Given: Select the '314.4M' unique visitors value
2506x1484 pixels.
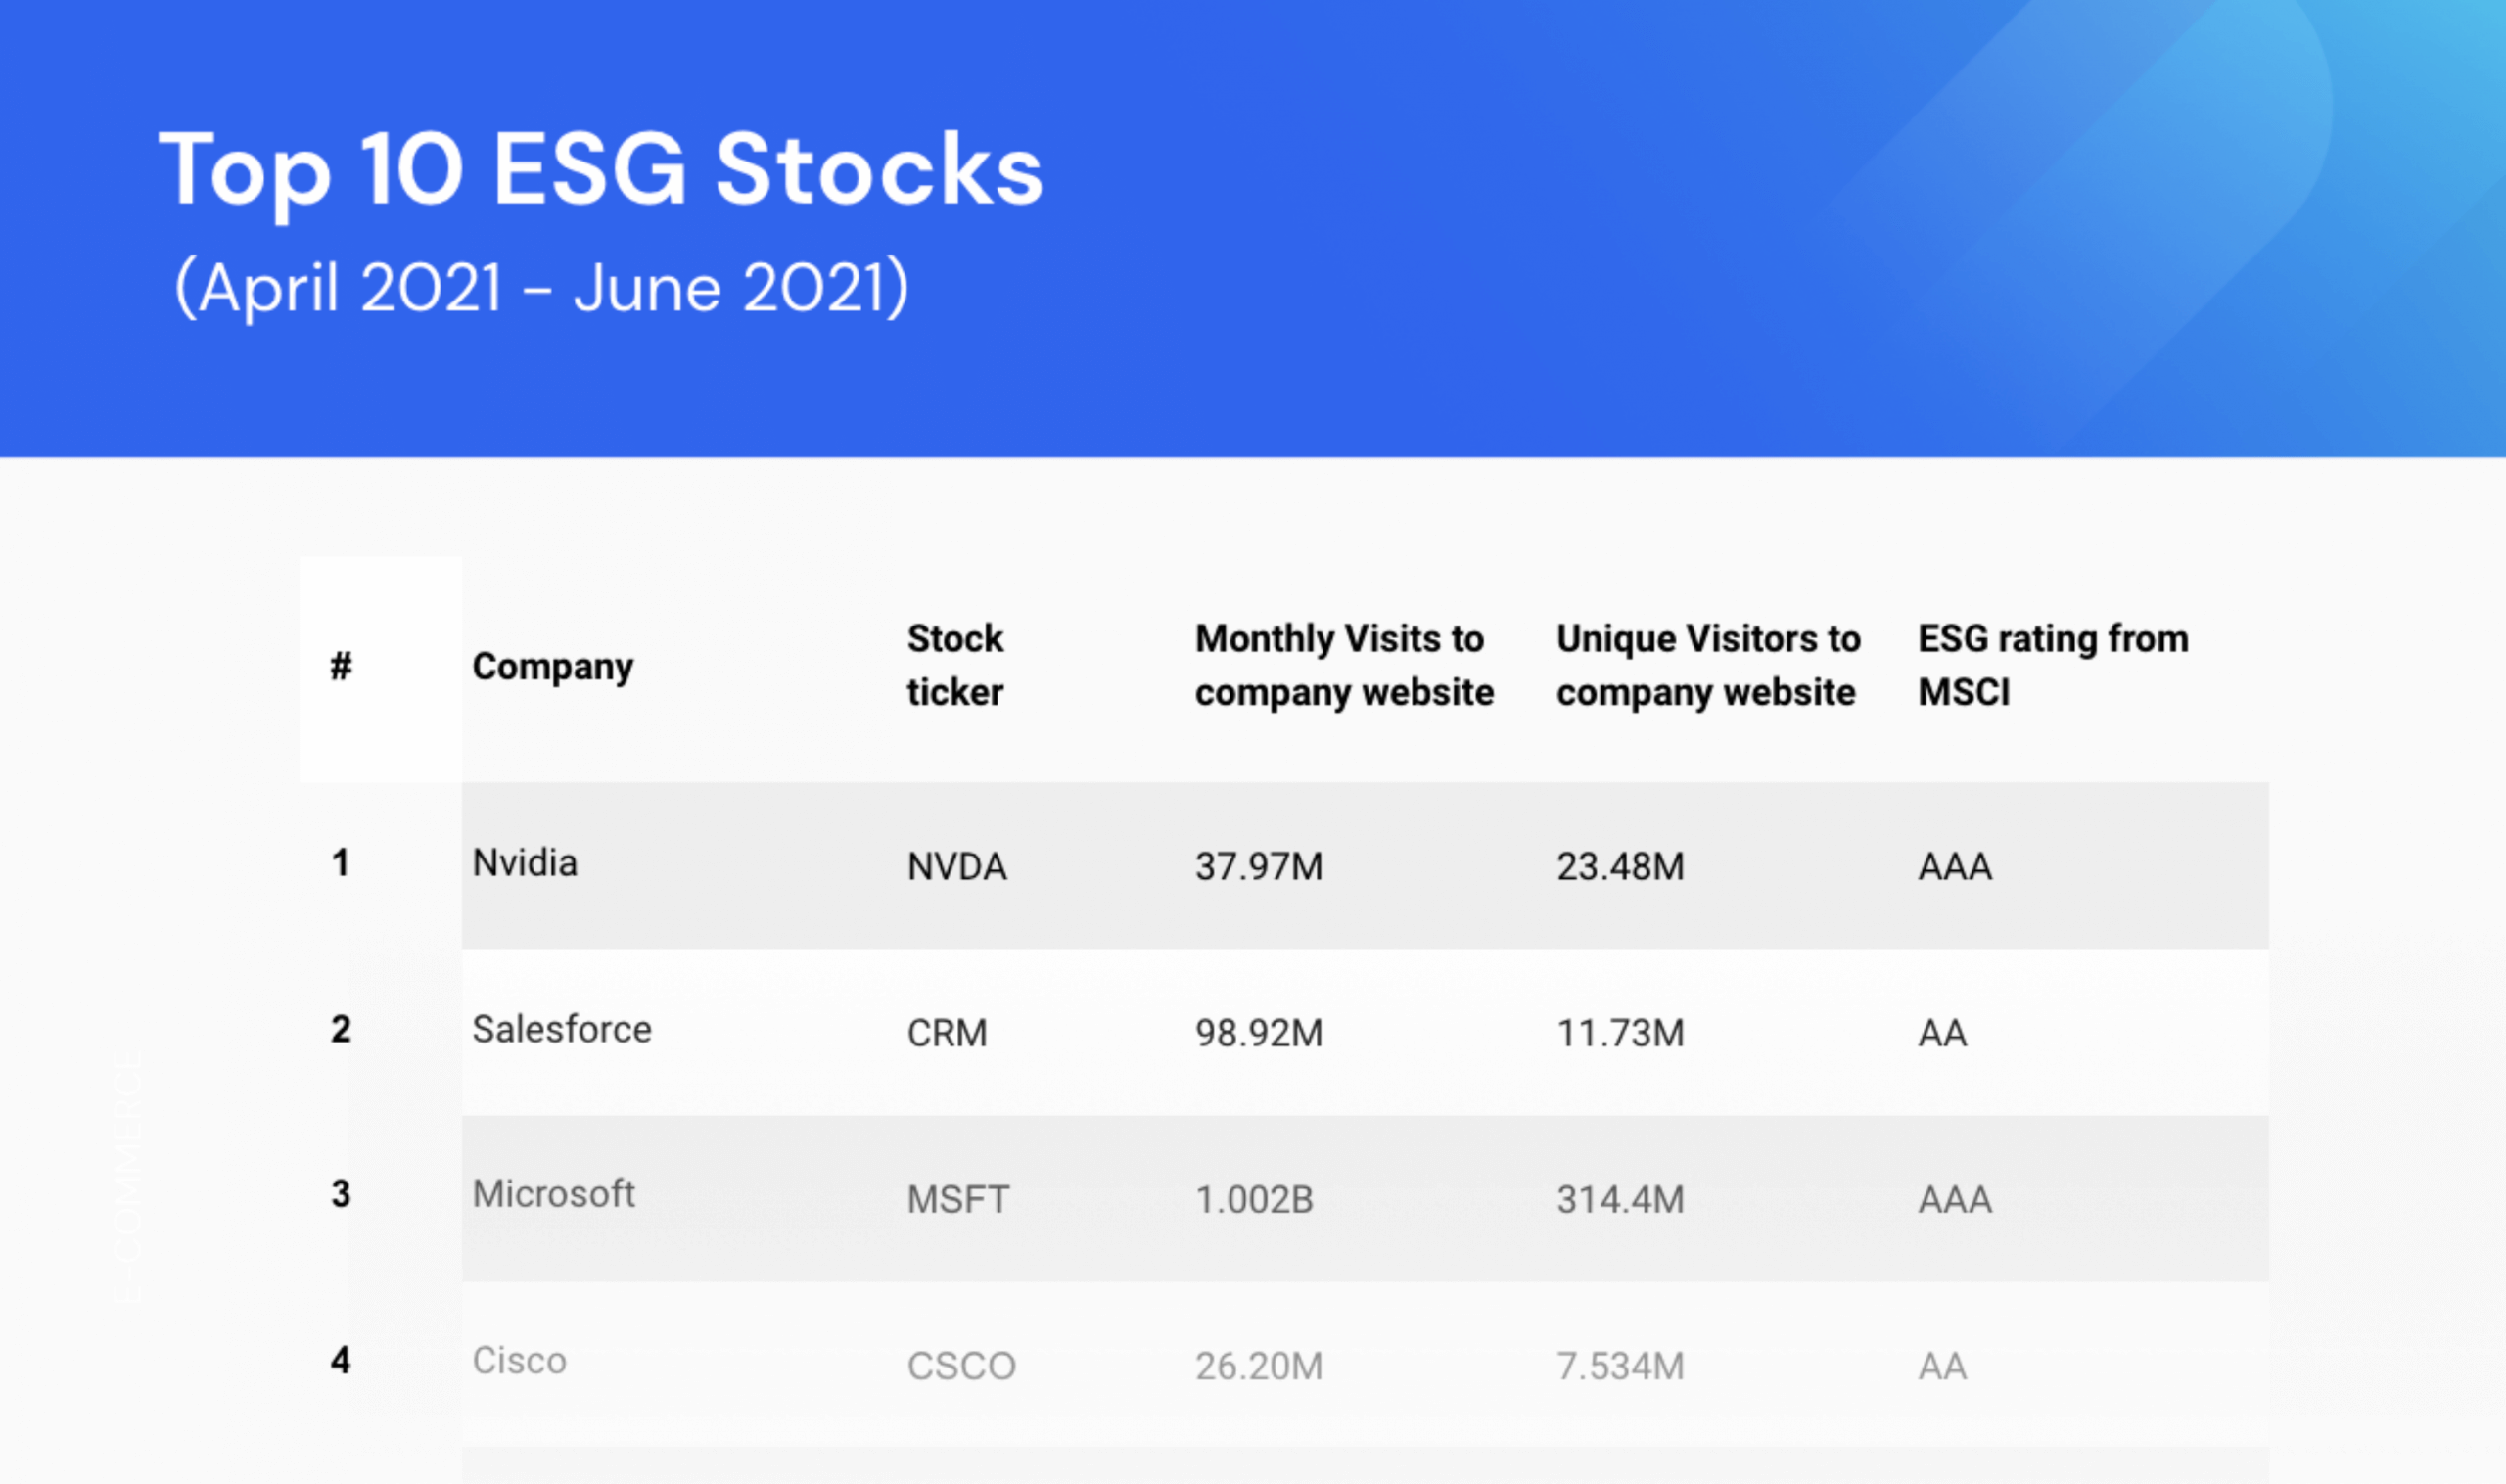Looking at the screenshot, I should 1620,1200.
